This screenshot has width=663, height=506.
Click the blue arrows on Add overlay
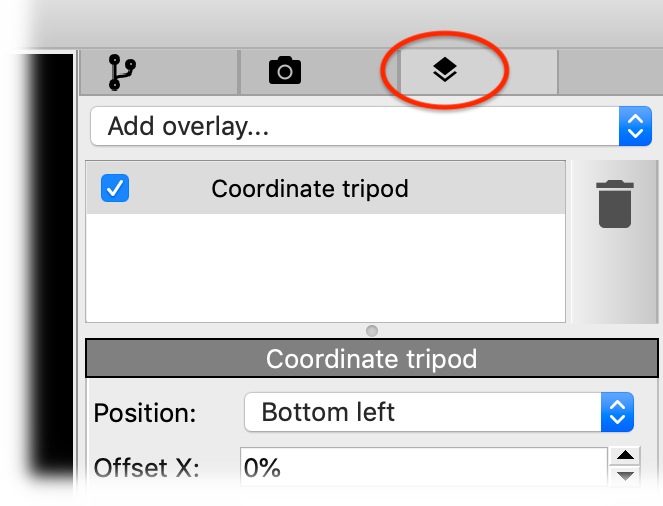tap(635, 127)
